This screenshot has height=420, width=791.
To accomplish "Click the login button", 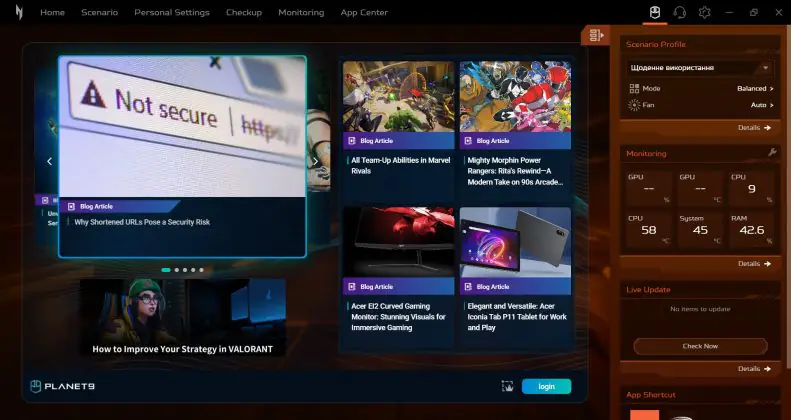I will click(546, 386).
